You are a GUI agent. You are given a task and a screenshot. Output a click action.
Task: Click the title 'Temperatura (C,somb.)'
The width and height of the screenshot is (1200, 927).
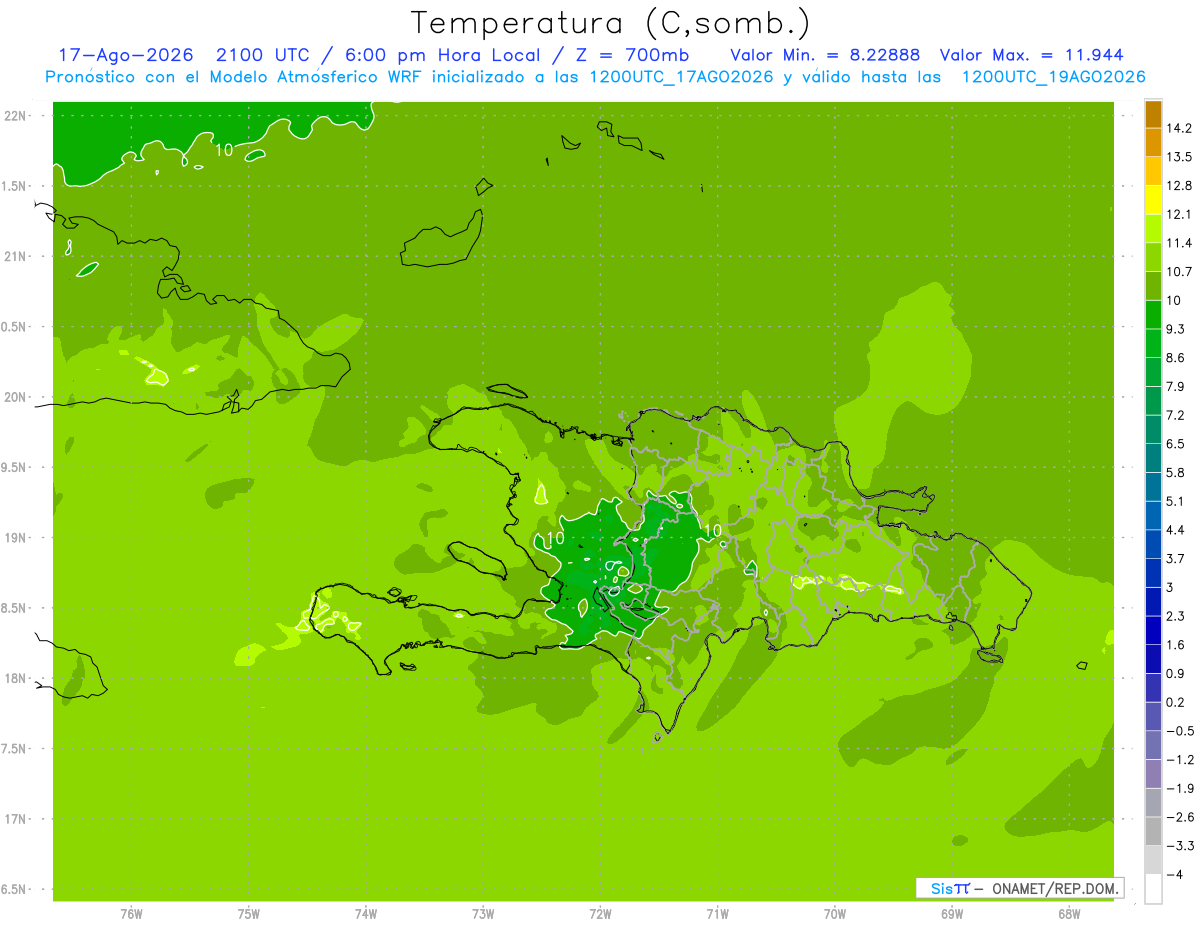610,24
